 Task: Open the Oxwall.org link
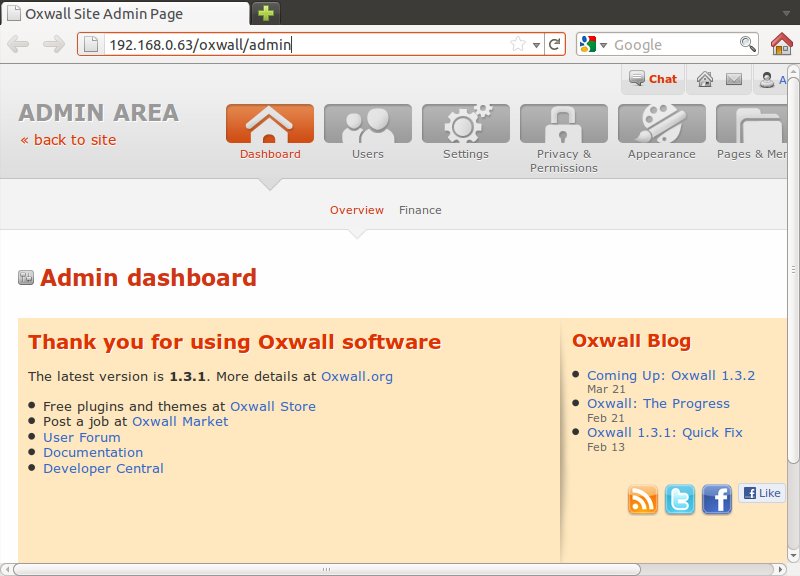pos(357,377)
